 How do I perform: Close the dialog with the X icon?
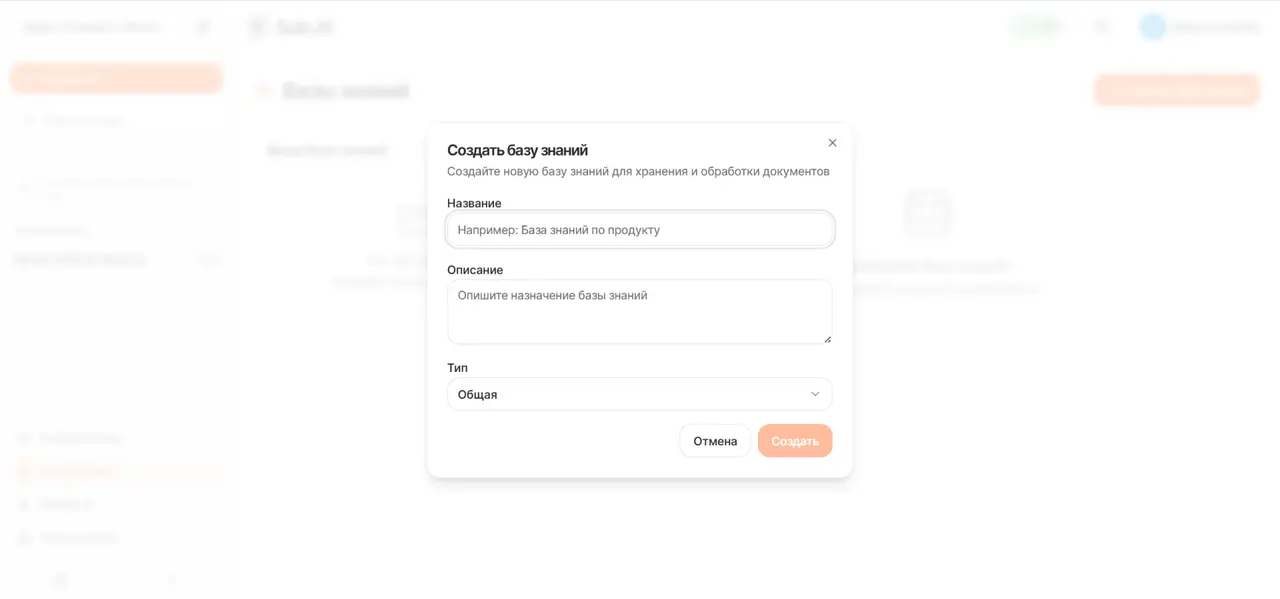832,143
